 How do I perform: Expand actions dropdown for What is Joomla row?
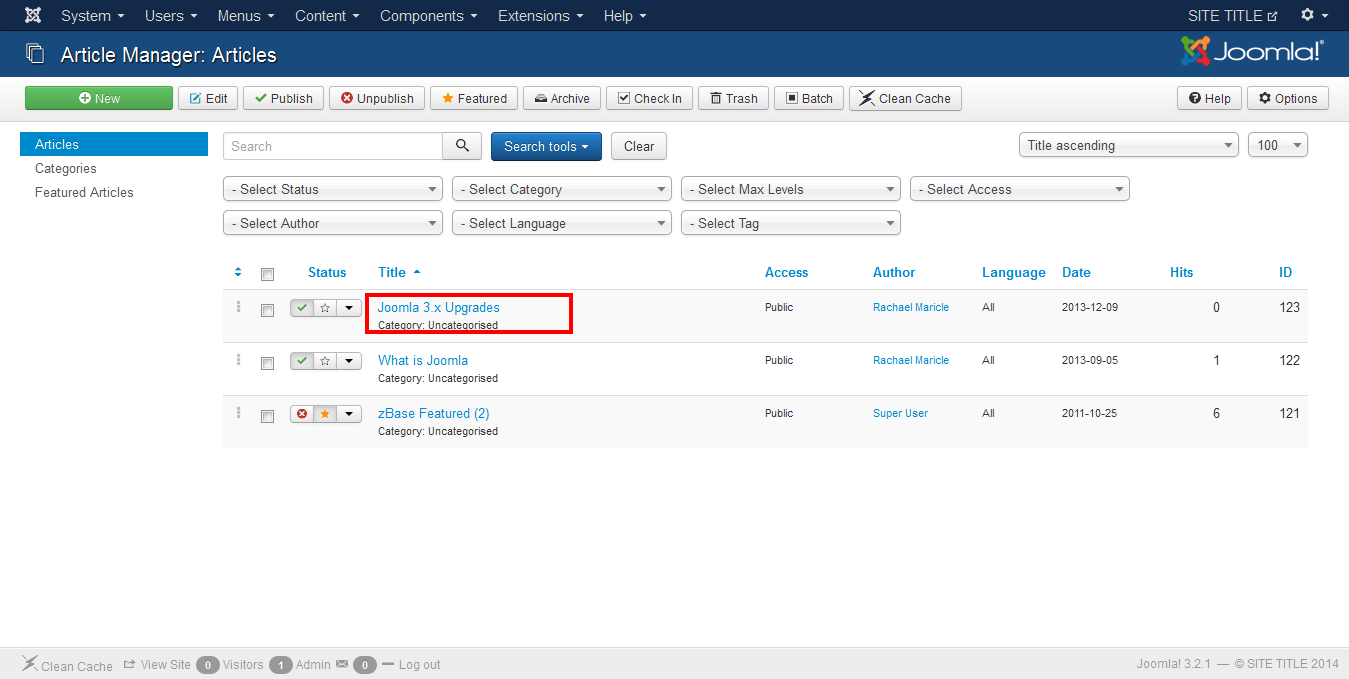point(349,361)
